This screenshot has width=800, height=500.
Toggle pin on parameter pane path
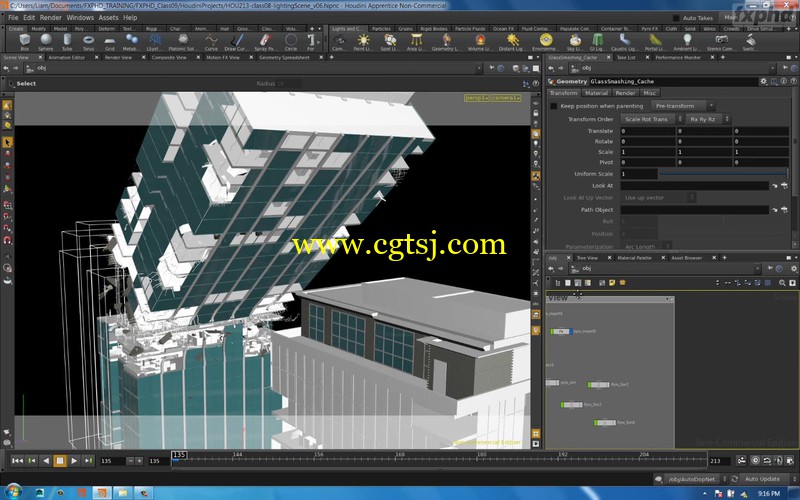coord(785,68)
